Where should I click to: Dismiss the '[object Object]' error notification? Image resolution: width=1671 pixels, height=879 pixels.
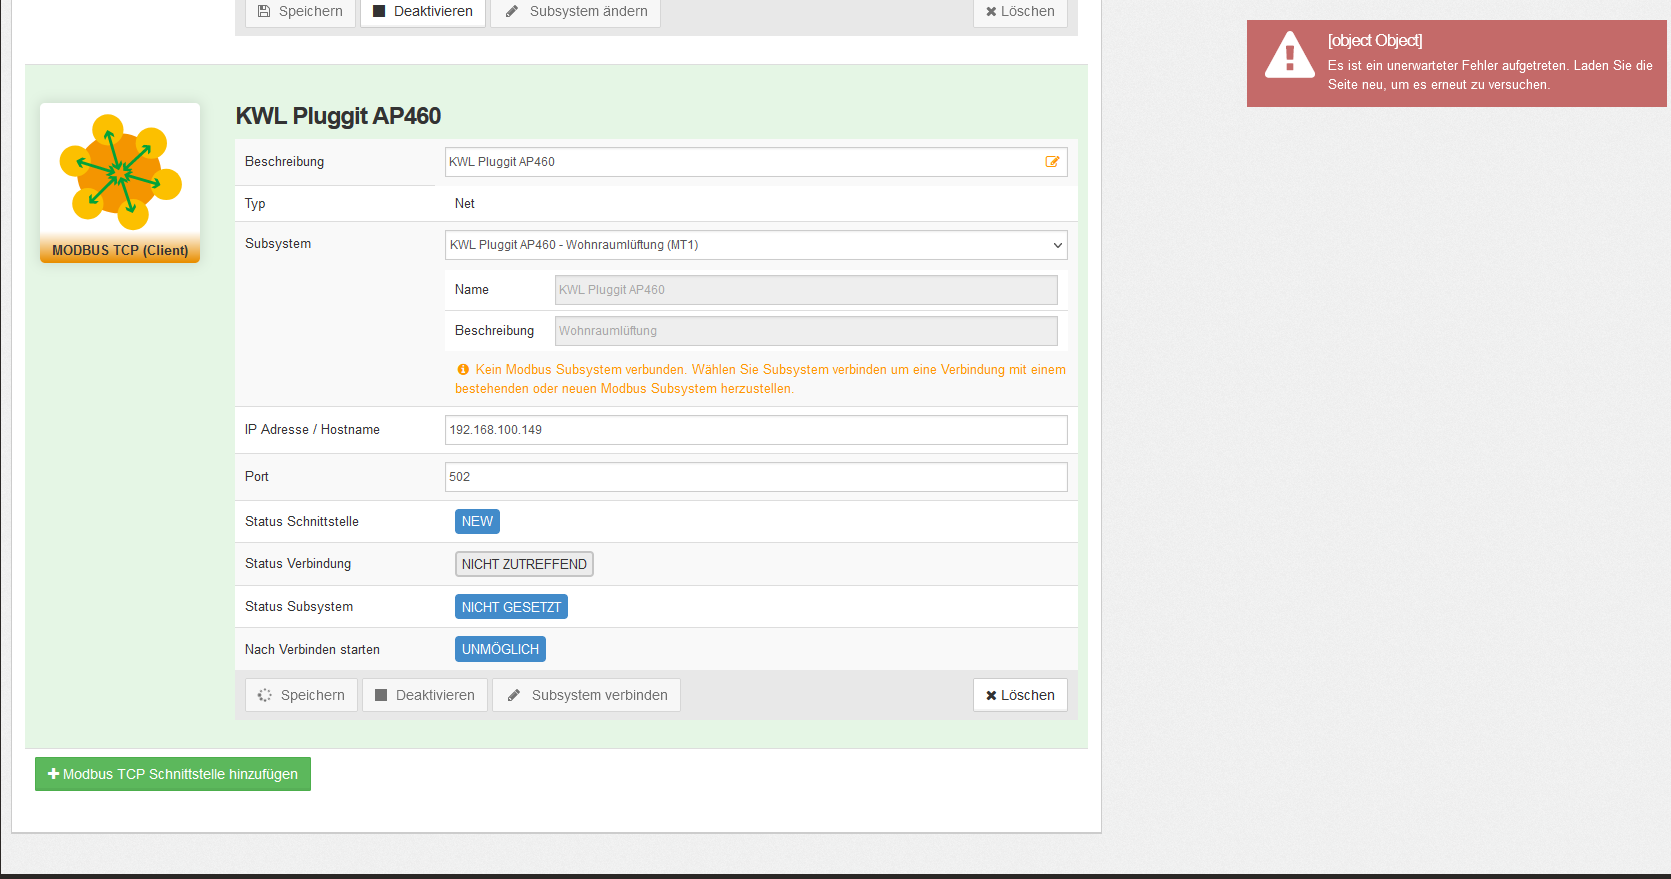pyautogui.click(x=1456, y=63)
